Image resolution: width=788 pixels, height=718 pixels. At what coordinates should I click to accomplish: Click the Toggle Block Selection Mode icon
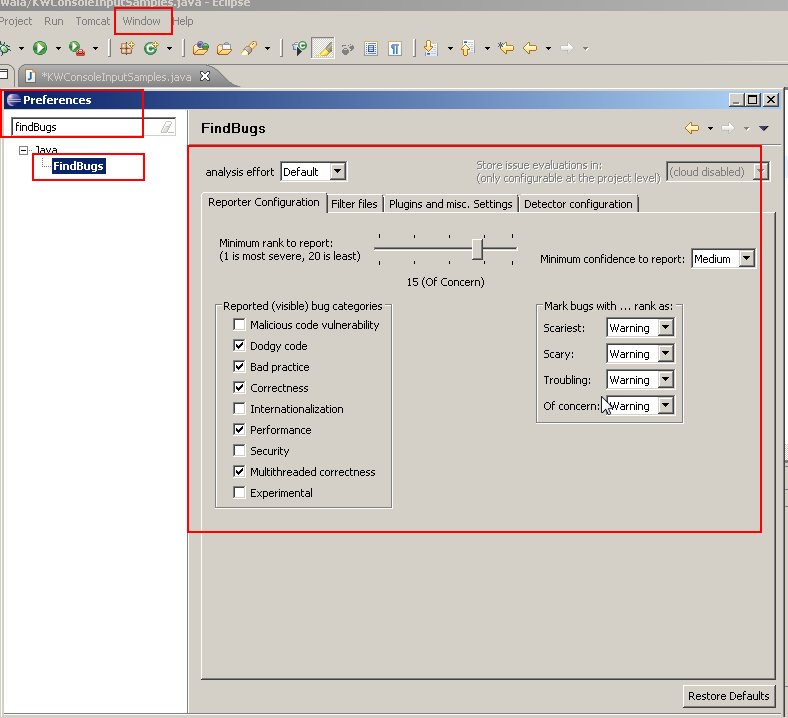coord(371,49)
